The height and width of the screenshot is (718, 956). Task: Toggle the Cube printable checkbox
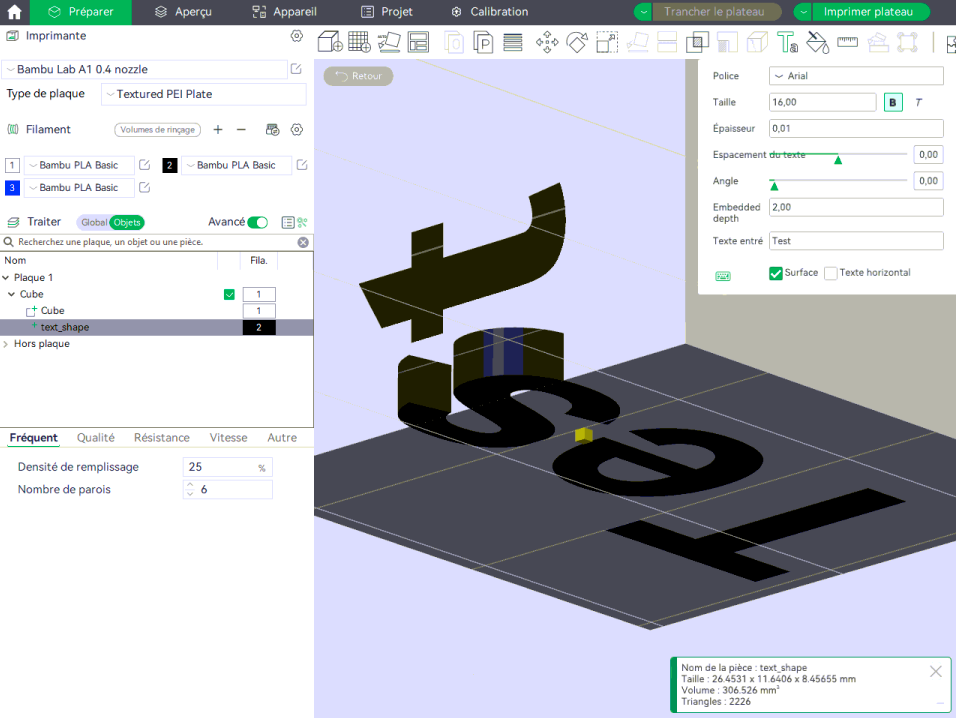[229, 294]
